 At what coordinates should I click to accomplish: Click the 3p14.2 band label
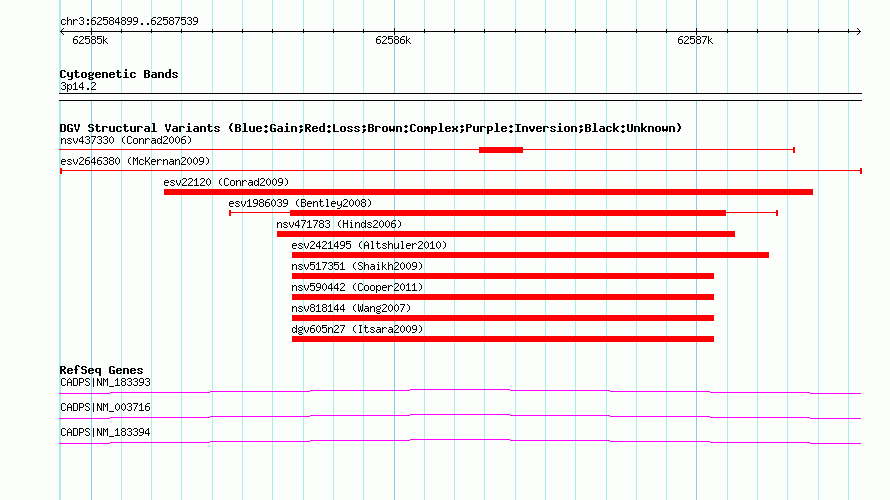tap(78, 86)
